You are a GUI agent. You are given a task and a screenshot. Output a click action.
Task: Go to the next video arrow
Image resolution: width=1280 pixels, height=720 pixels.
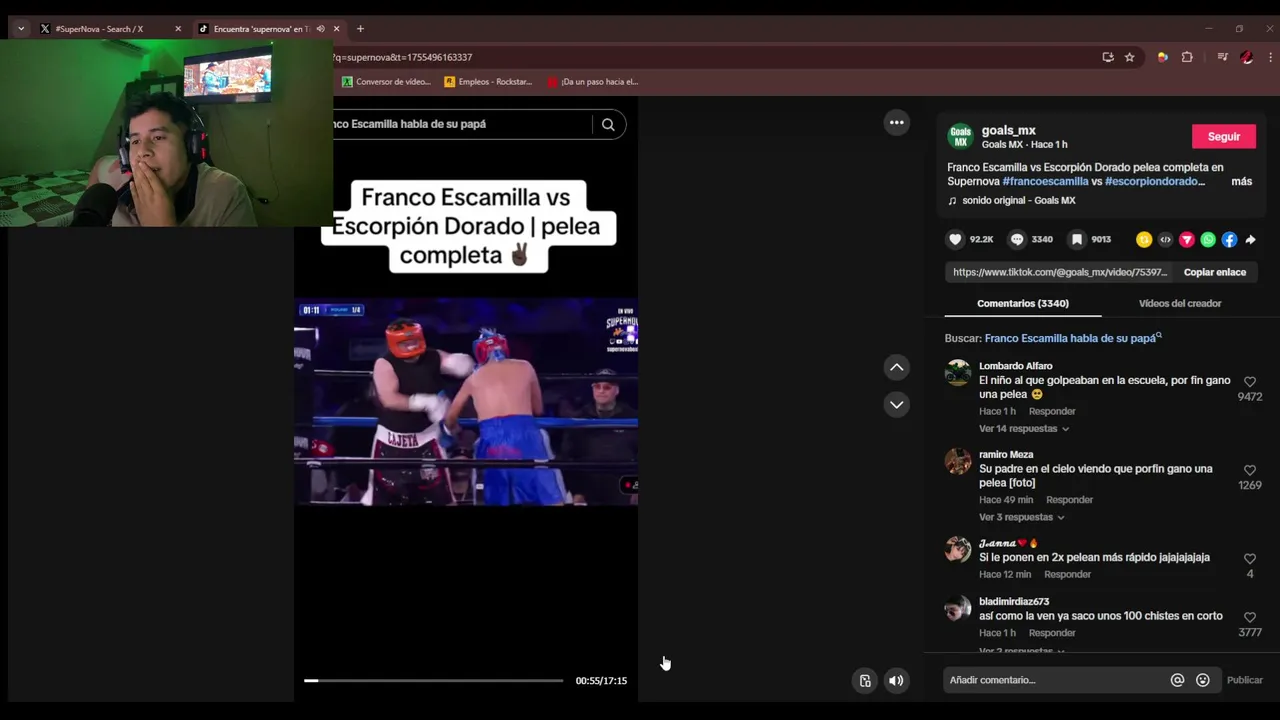pyautogui.click(x=897, y=404)
